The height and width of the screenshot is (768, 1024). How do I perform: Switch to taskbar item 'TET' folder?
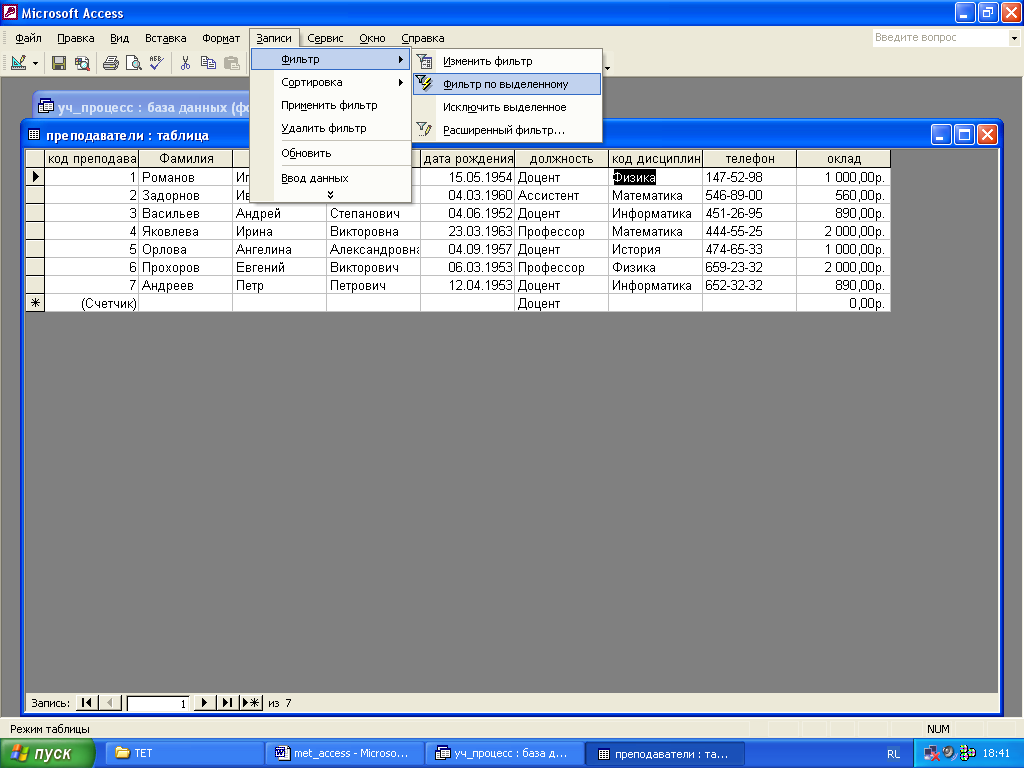point(185,753)
